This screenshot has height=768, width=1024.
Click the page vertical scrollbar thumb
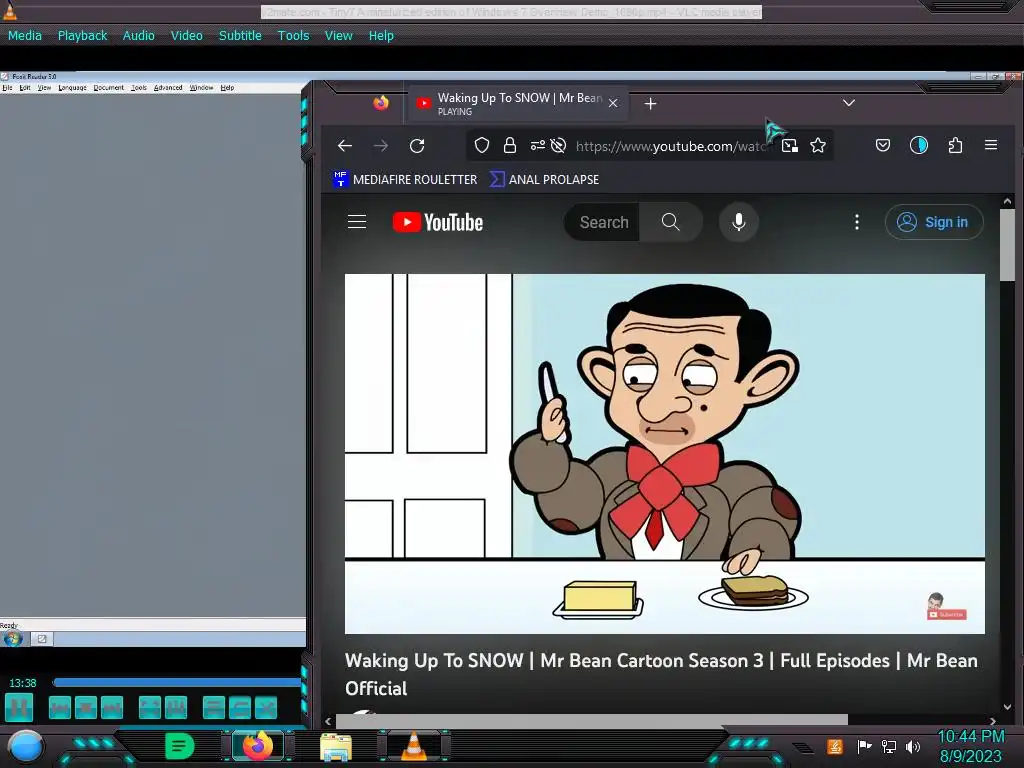tap(1008, 245)
